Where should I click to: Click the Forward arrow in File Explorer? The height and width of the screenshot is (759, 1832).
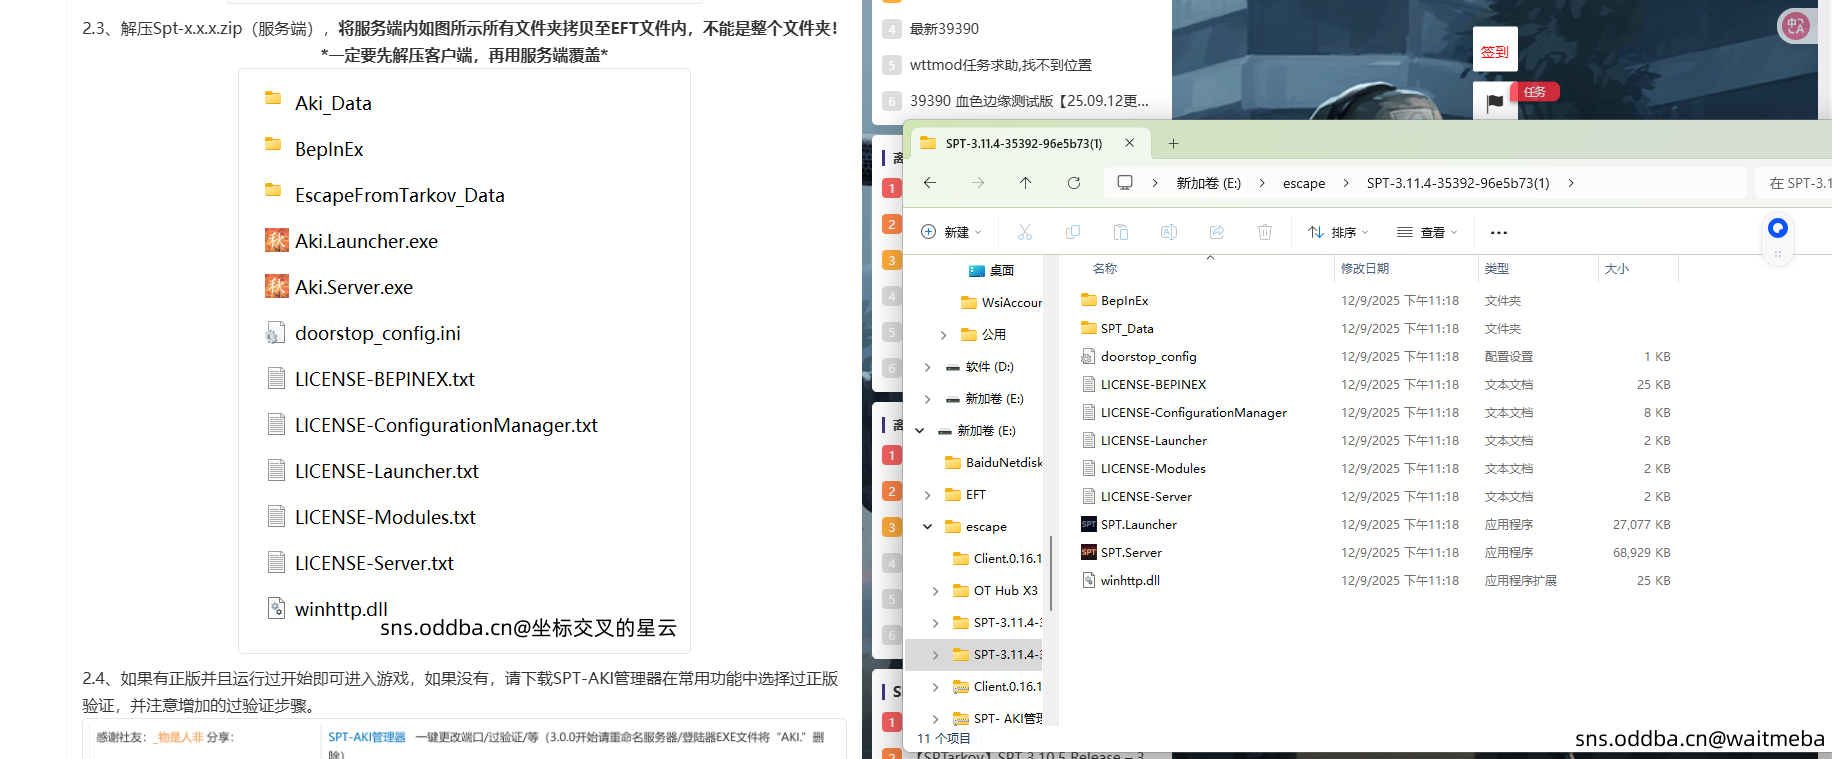click(978, 183)
